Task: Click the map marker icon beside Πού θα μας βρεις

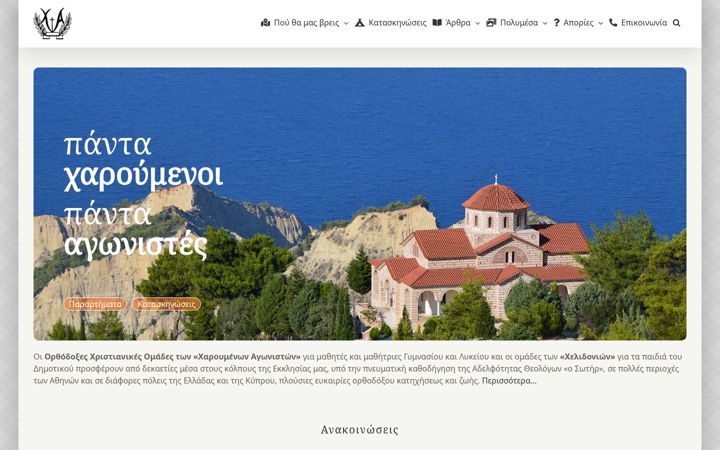Action: (265, 22)
